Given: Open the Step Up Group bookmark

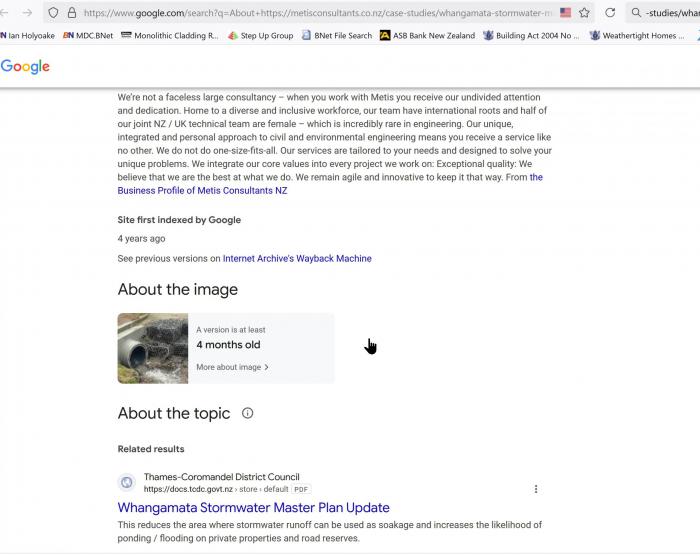Looking at the screenshot, I should [x=260, y=35].
